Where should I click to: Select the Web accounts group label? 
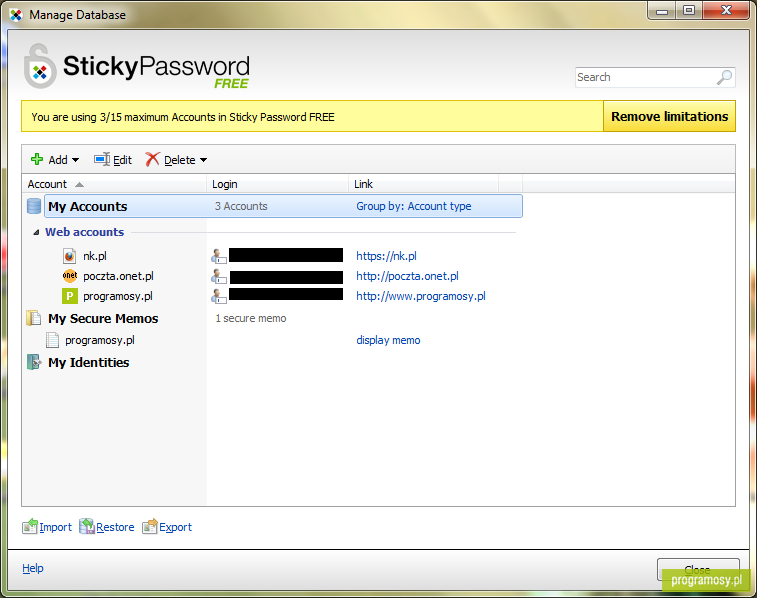(84, 232)
